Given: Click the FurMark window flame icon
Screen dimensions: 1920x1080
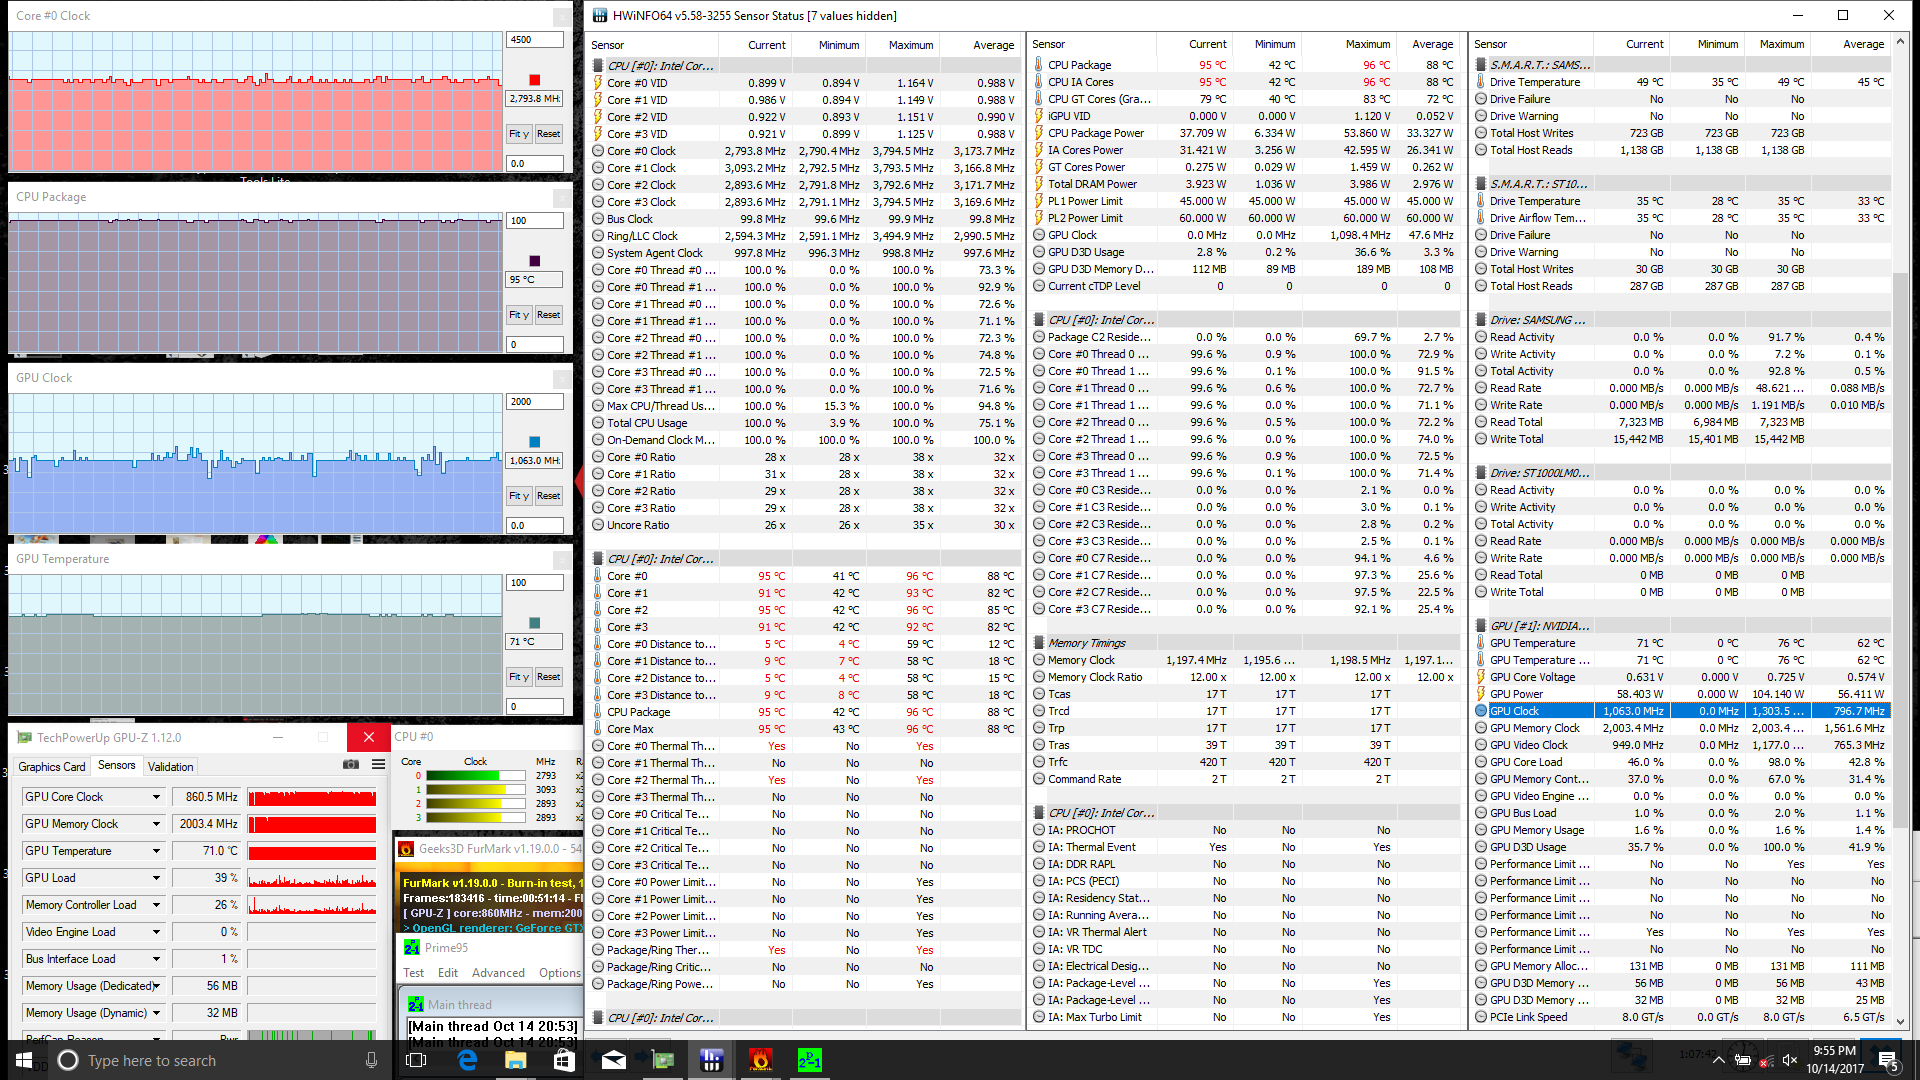Looking at the screenshot, I should (x=406, y=849).
